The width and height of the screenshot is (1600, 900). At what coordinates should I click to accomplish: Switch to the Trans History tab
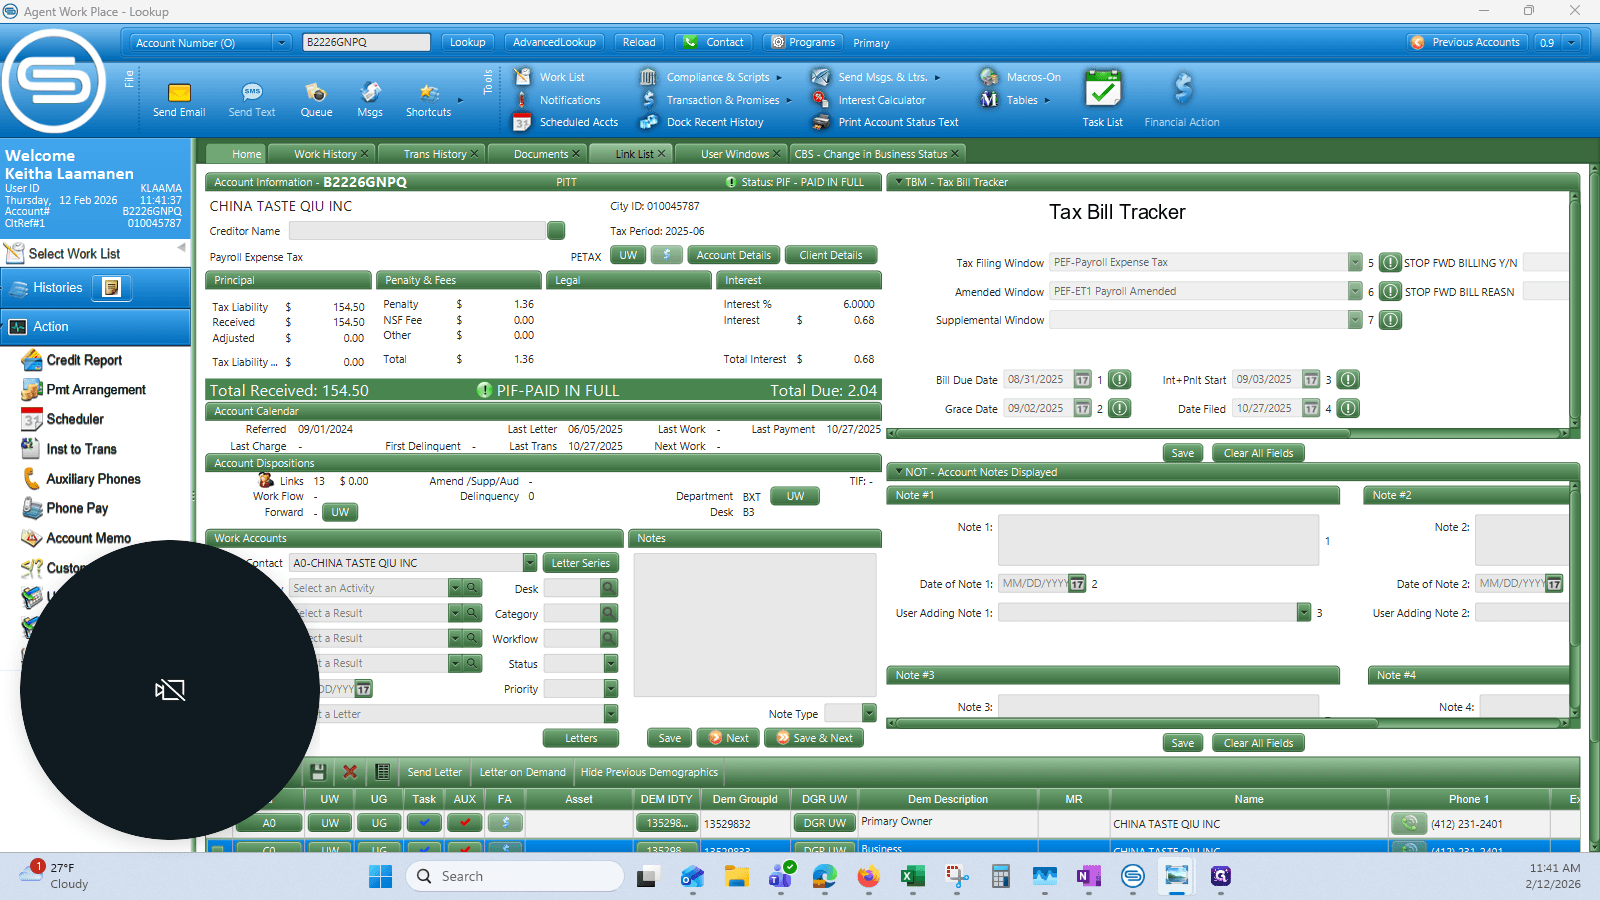(435, 154)
